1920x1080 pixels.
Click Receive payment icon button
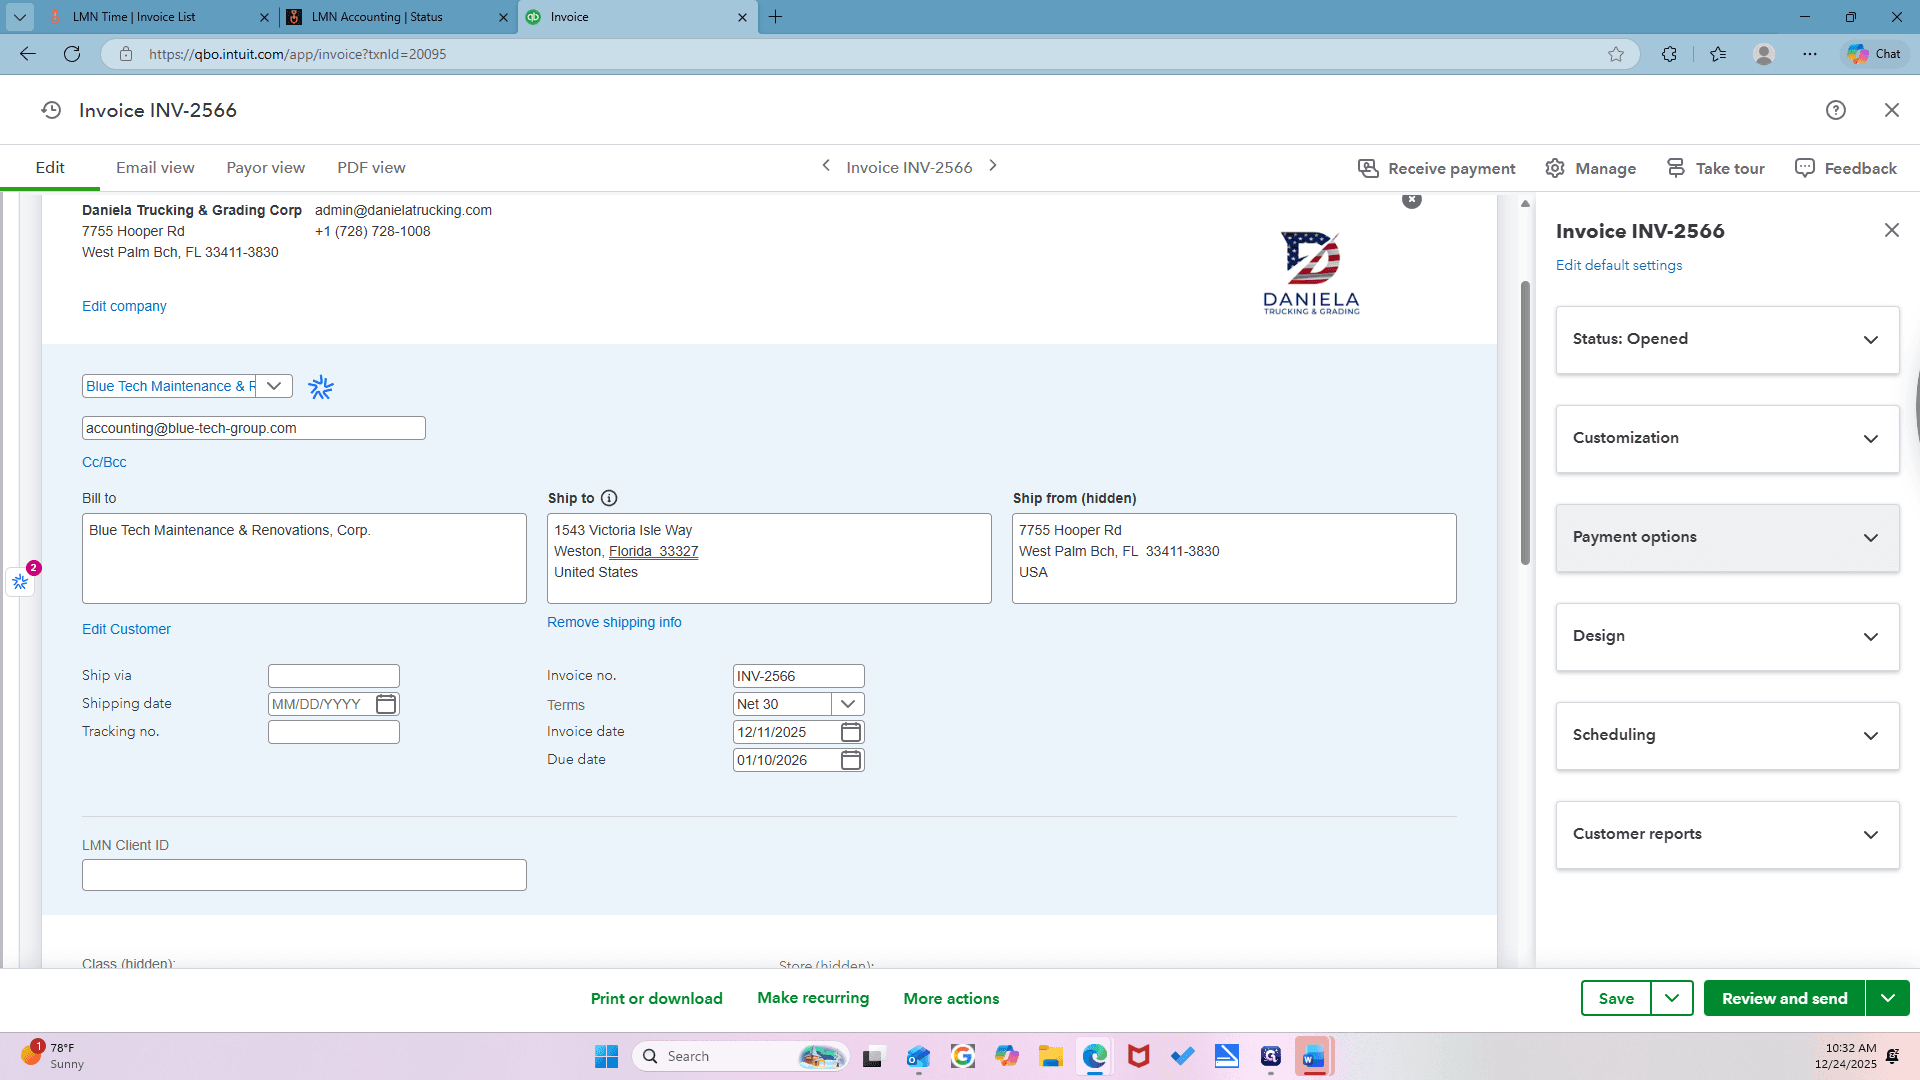point(1436,168)
